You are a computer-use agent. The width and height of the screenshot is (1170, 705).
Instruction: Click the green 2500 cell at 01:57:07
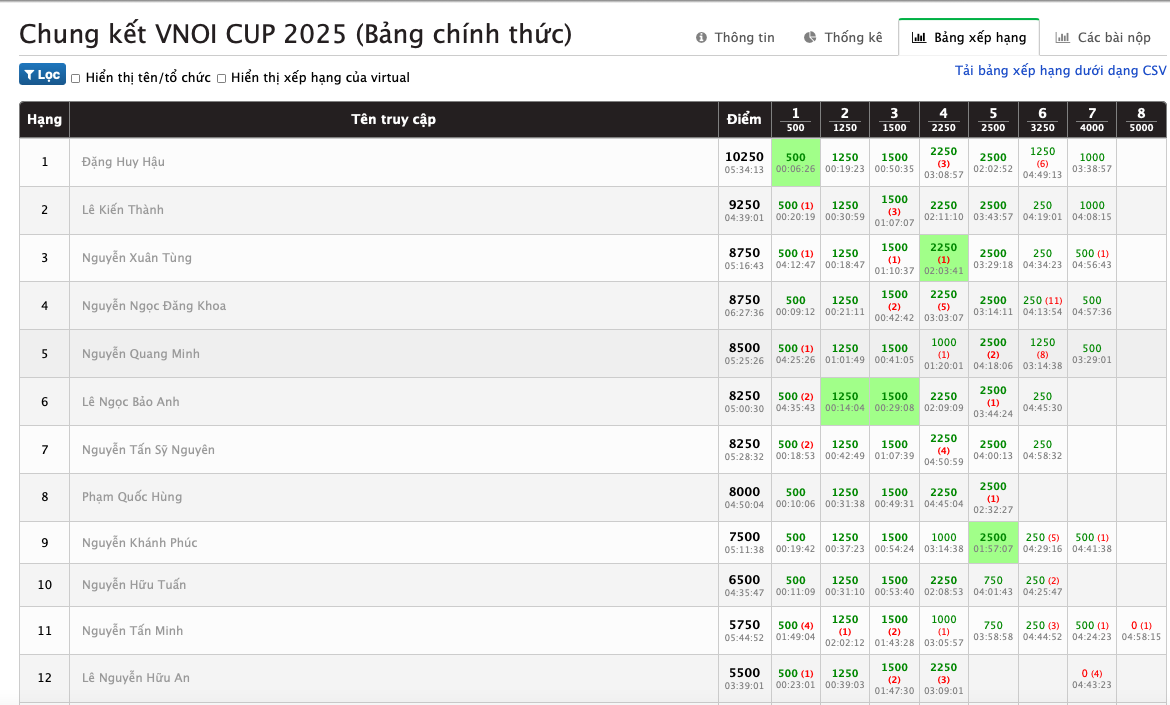[993, 542]
